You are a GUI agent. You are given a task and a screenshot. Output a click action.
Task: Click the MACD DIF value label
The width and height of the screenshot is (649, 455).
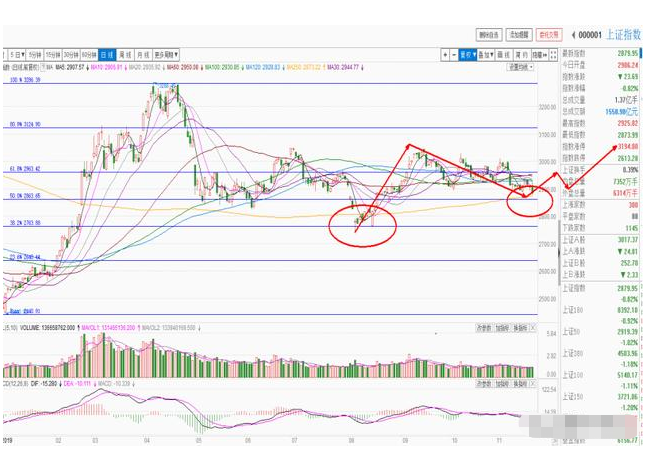[43, 384]
